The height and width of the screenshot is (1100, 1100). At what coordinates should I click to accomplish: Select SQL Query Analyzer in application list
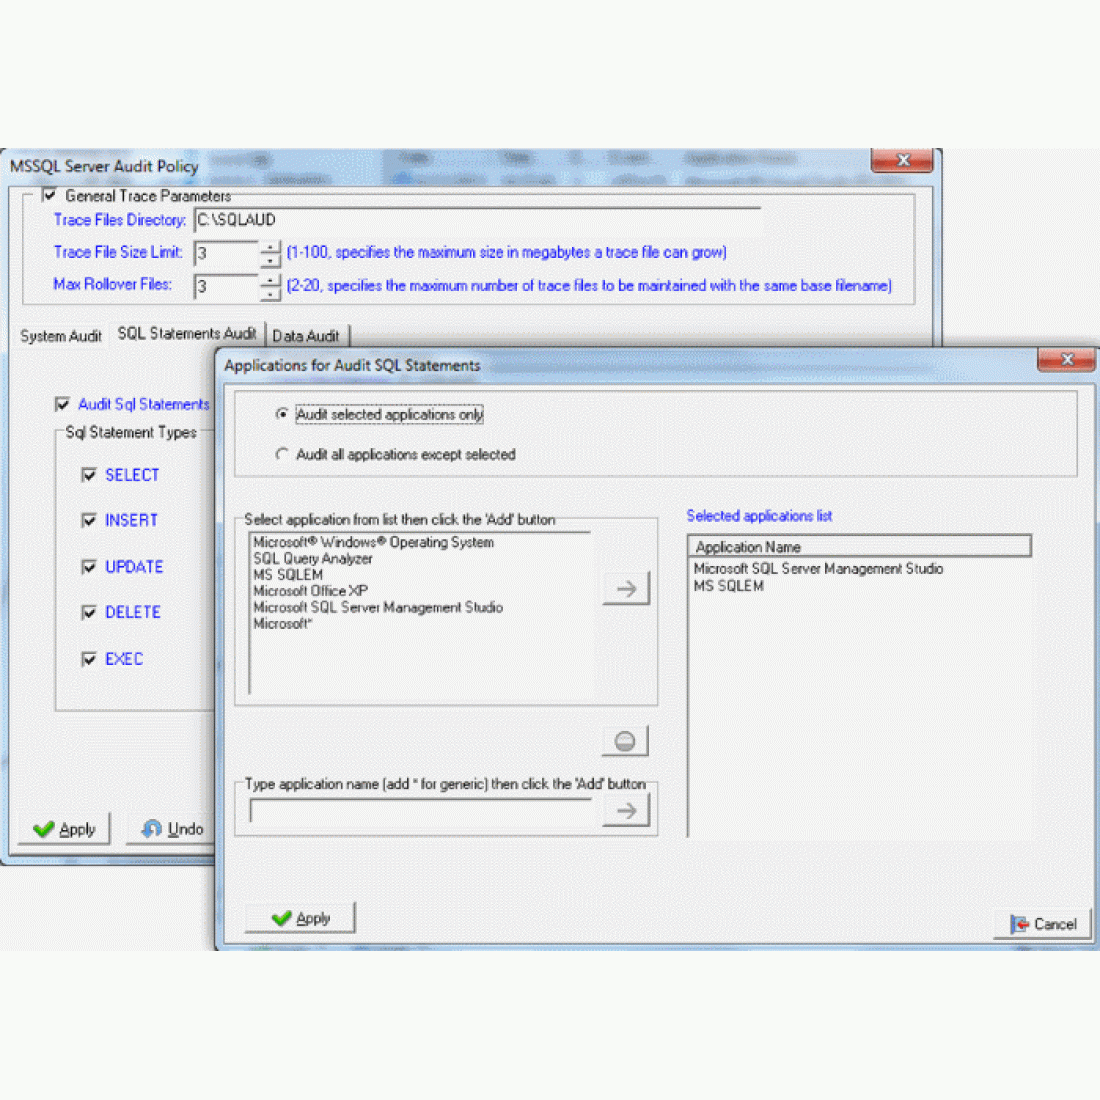(x=313, y=559)
